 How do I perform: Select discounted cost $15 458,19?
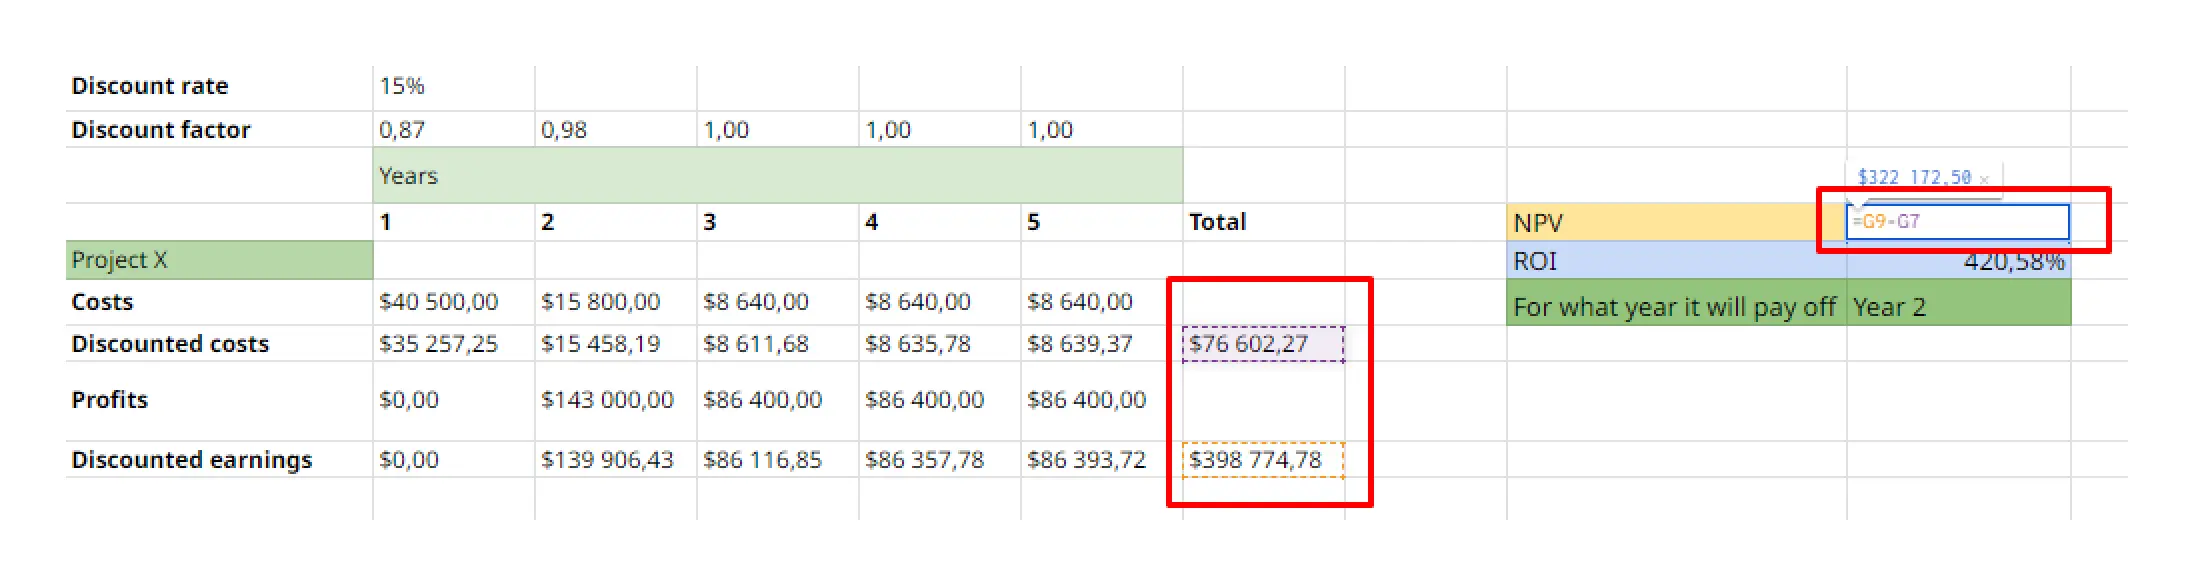tap(616, 344)
